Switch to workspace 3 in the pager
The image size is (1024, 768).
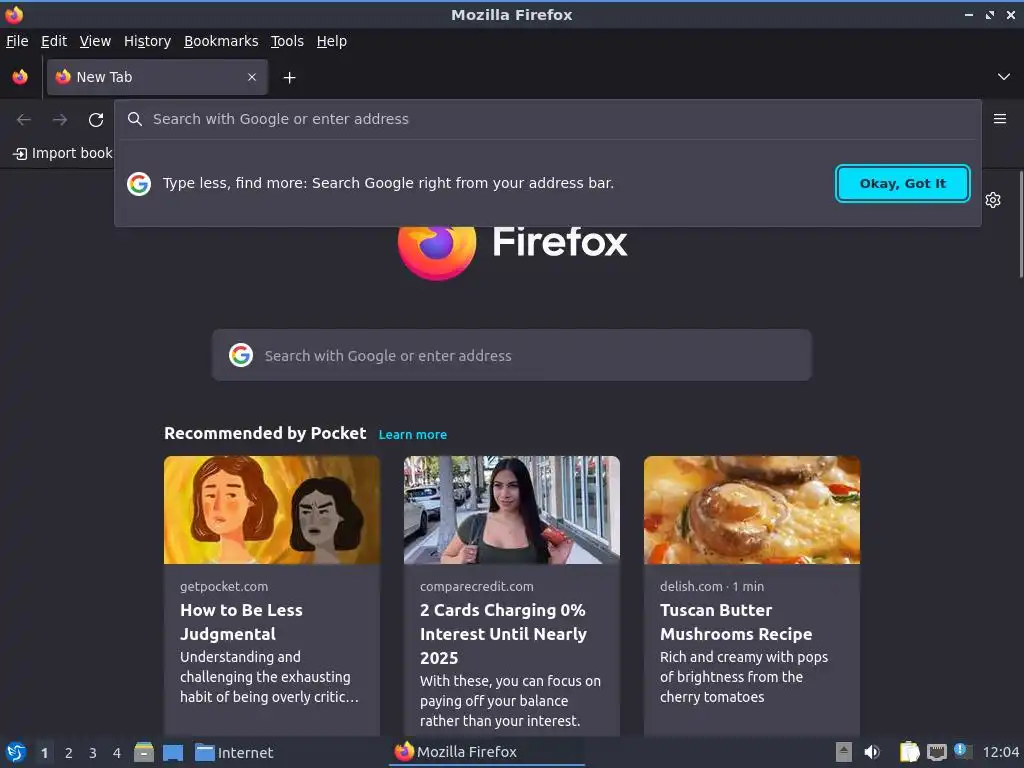pyautogui.click(x=93, y=753)
